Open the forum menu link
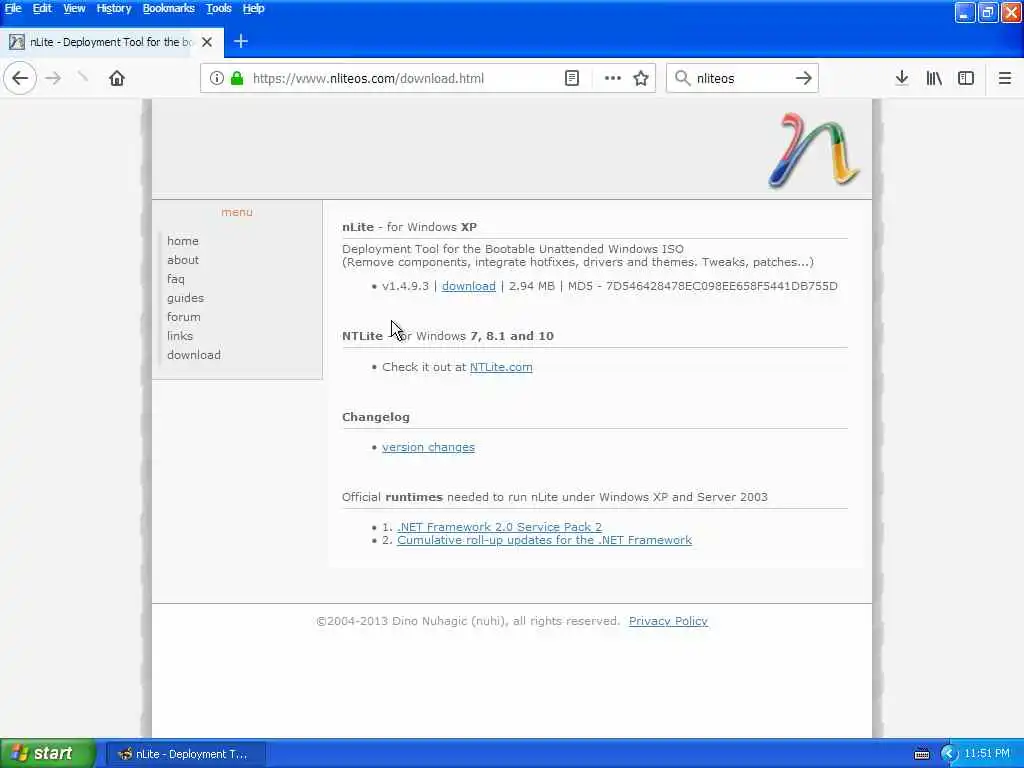The height and width of the screenshot is (768, 1024). [x=184, y=317]
